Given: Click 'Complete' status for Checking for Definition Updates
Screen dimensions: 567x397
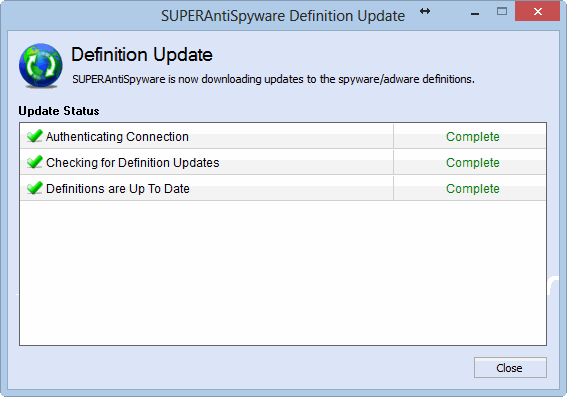Looking at the screenshot, I should (473, 163).
